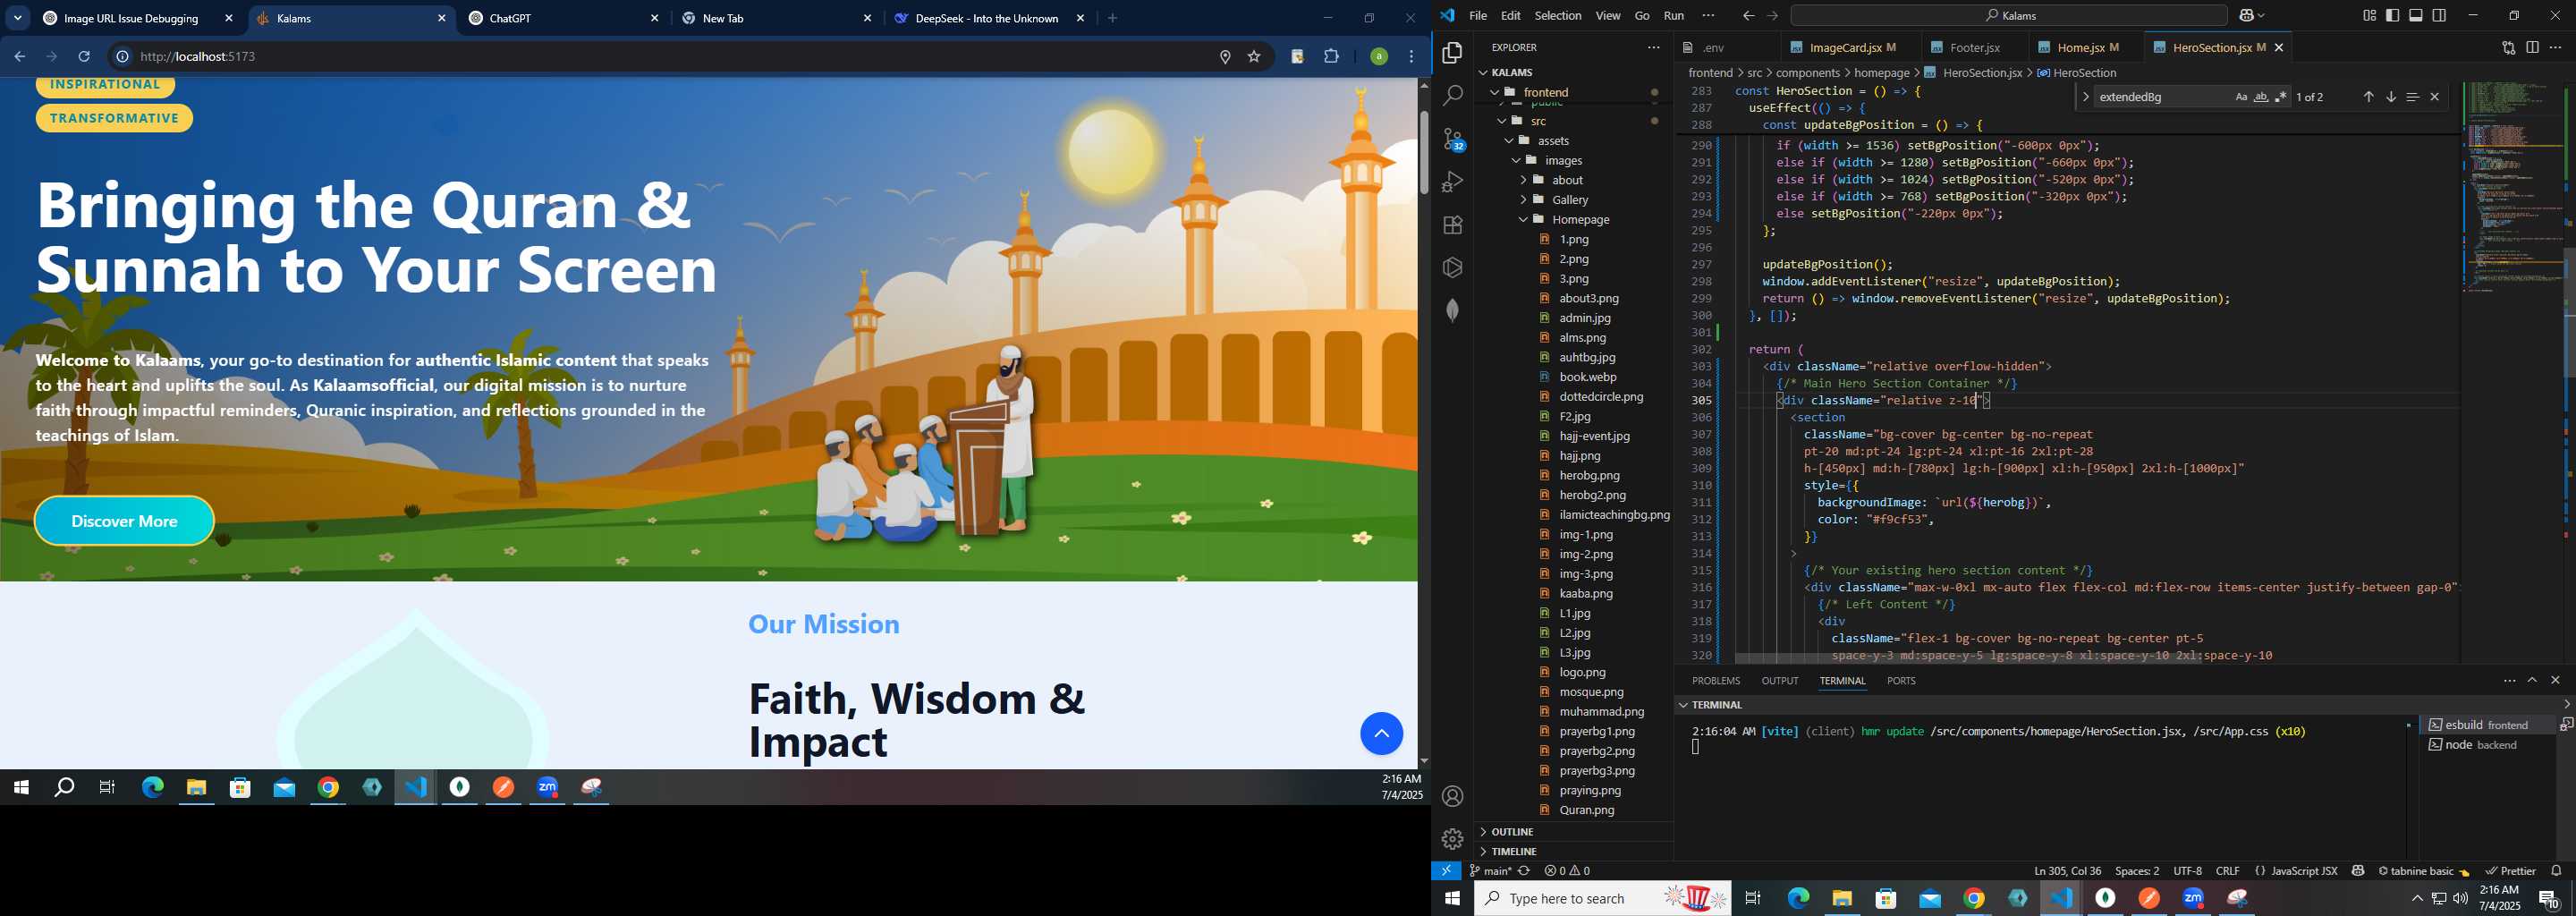Click Customize Layout icon in title bar

click(2369, 16)
